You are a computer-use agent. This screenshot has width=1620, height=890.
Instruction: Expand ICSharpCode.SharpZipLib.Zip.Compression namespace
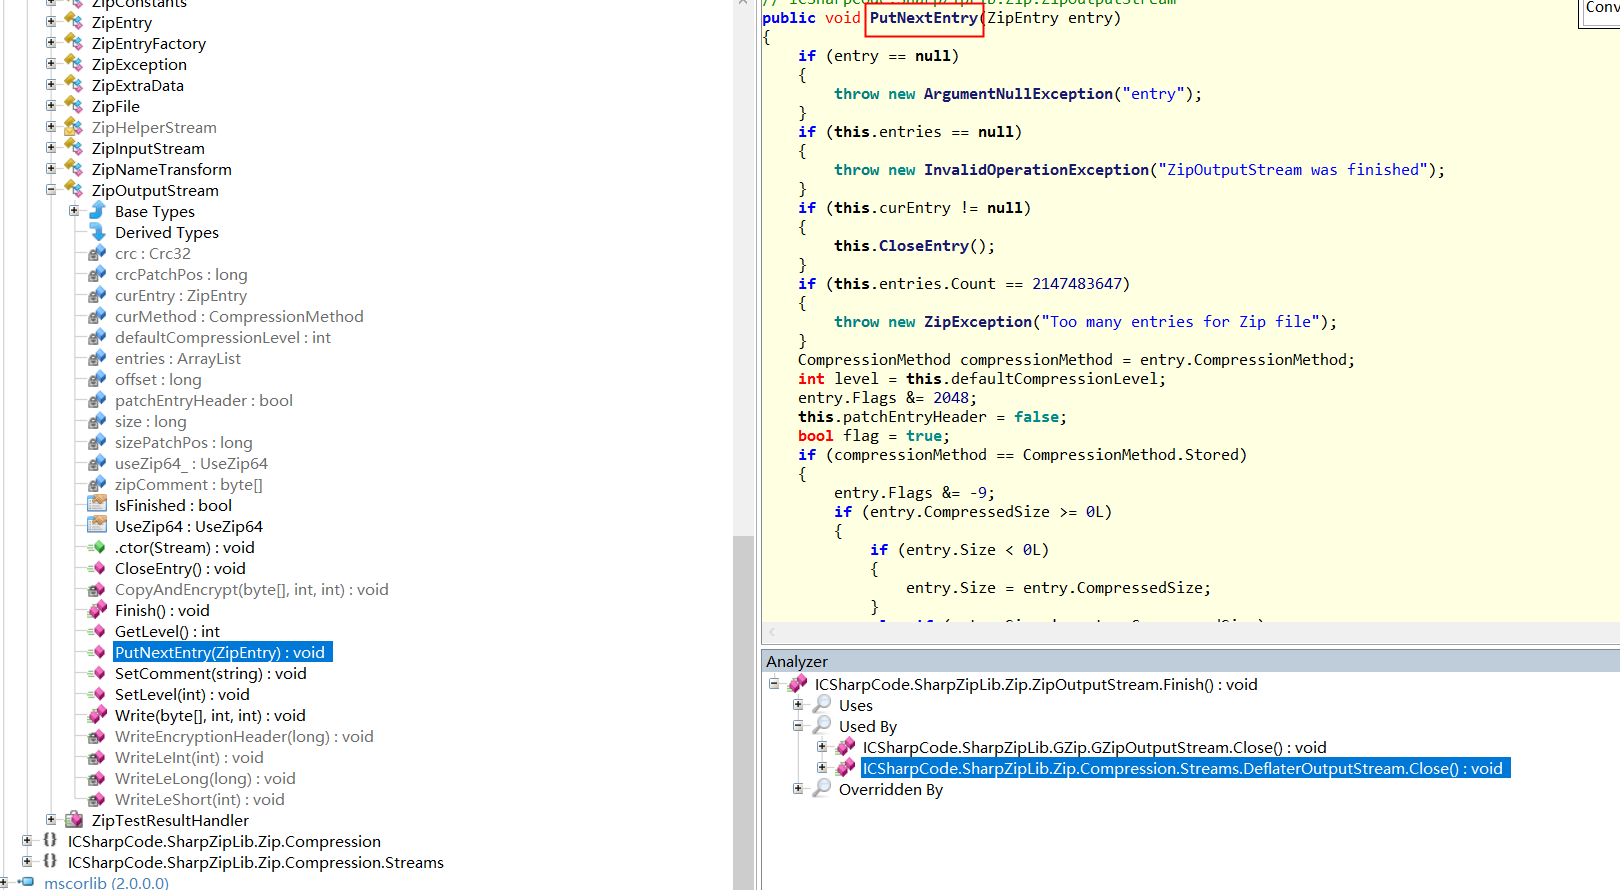point(28,841)
